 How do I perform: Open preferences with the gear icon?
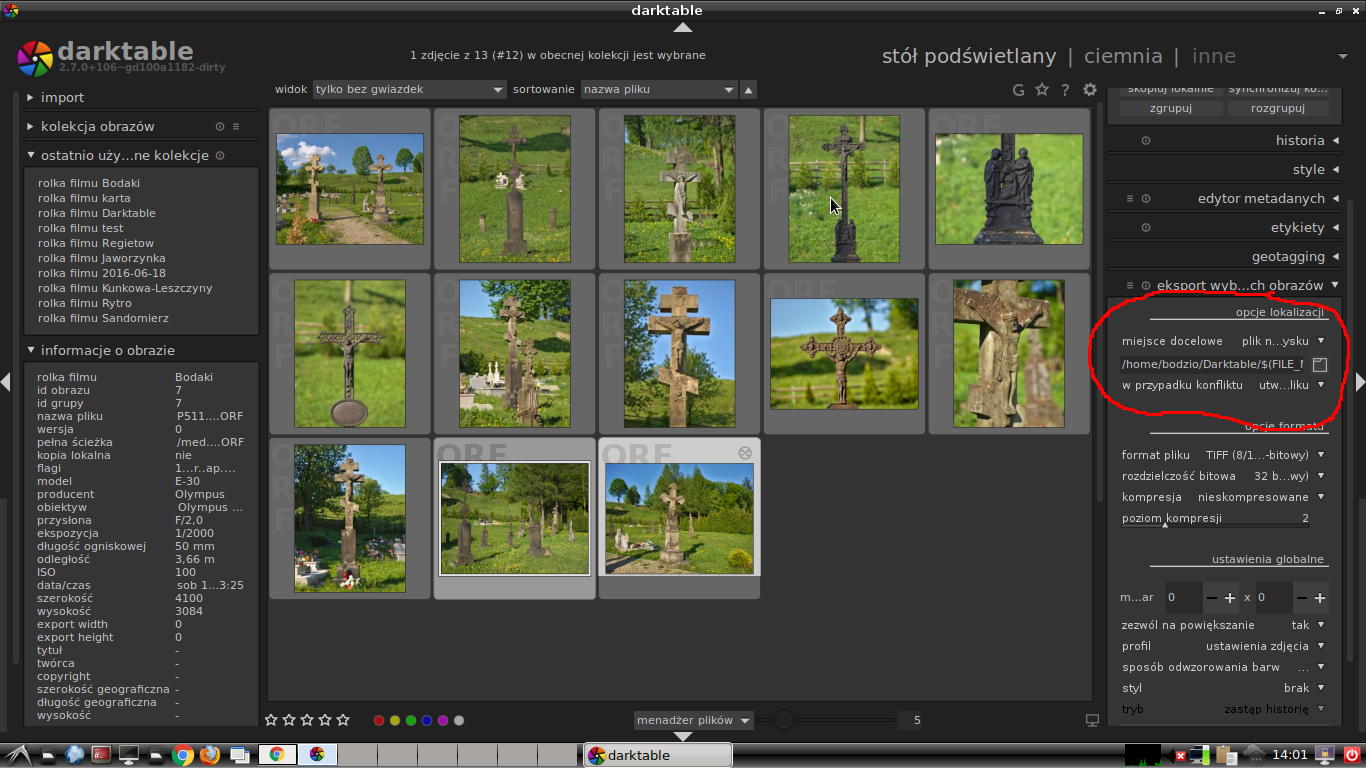pos(1090,90)
